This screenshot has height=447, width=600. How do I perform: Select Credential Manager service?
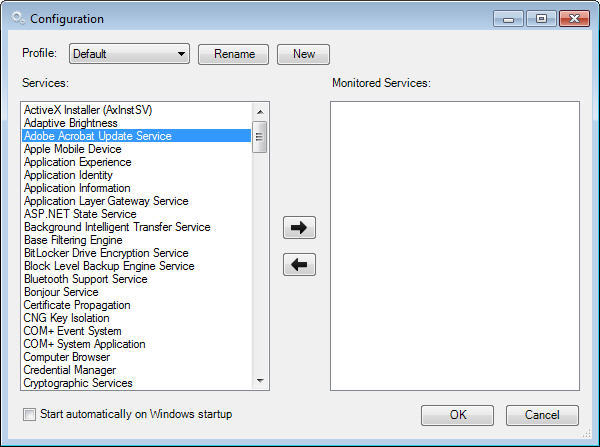point(136,370)
